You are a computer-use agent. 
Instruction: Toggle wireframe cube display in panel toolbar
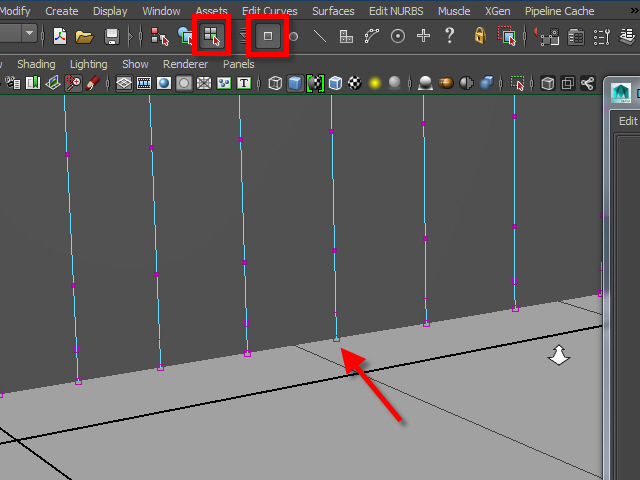275,84
